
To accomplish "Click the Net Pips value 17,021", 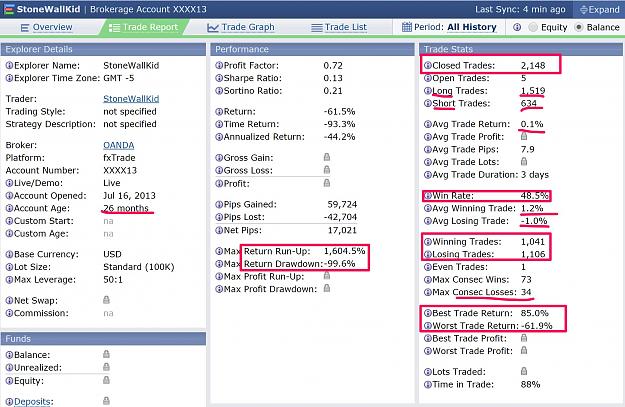I will click(342, 230).
